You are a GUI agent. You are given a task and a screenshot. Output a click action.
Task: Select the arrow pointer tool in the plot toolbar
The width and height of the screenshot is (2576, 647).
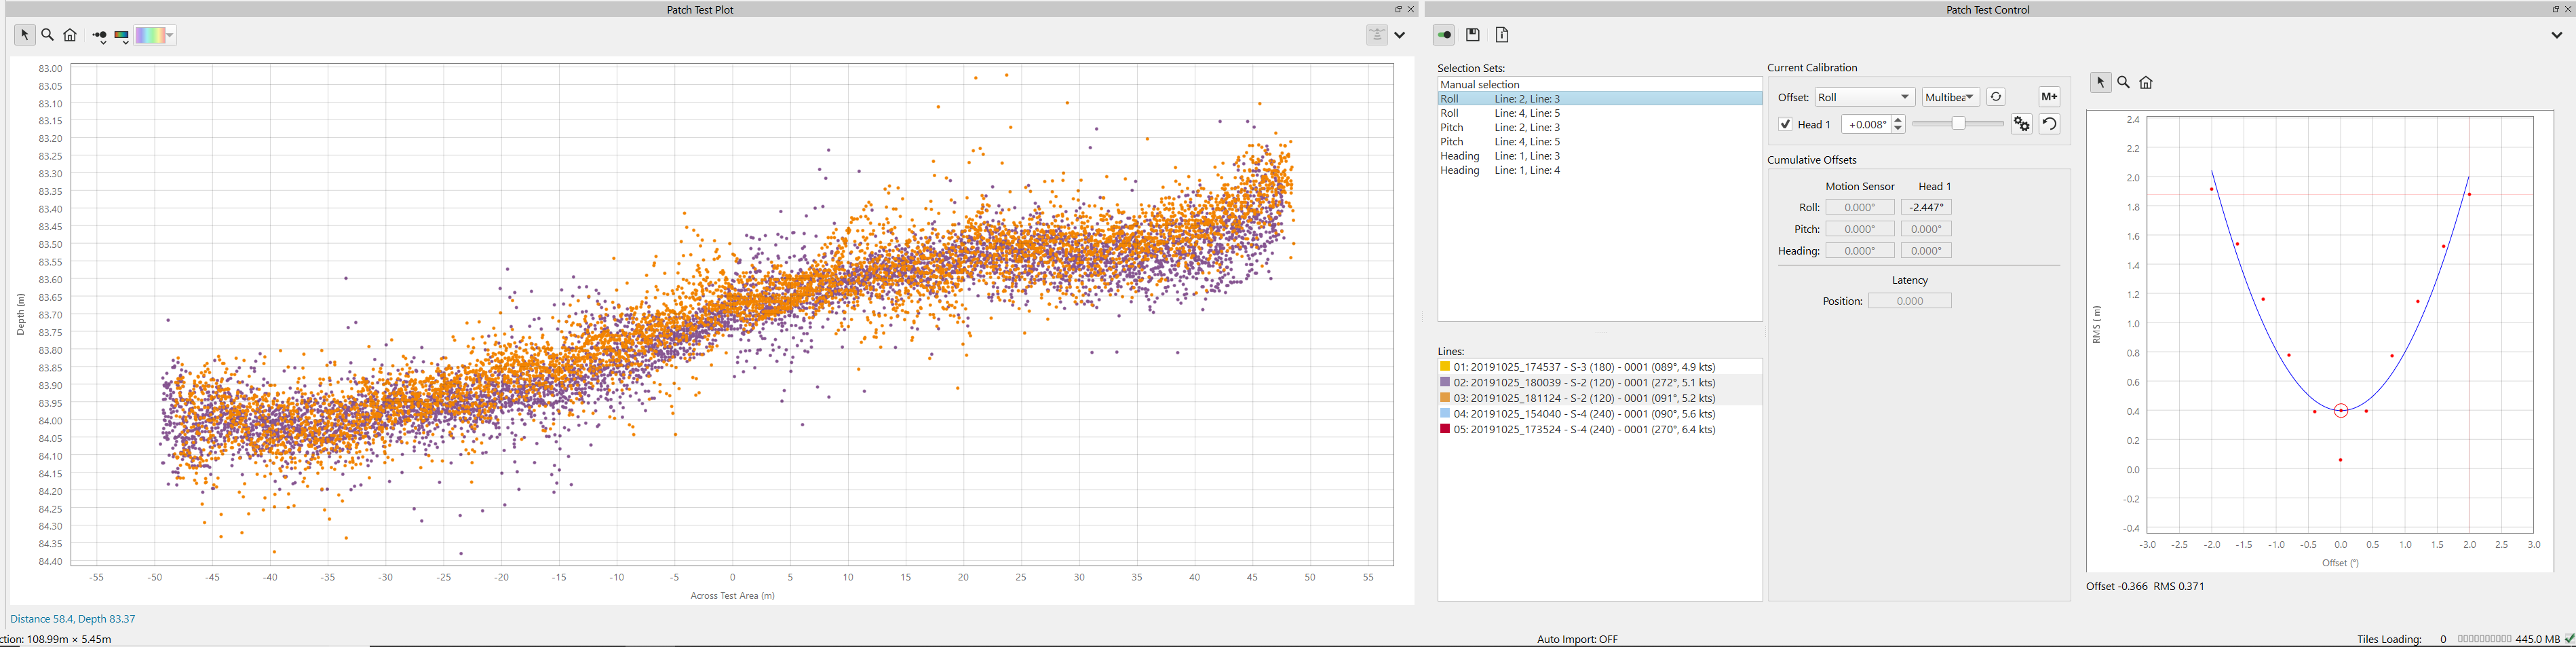coord(25,35)
